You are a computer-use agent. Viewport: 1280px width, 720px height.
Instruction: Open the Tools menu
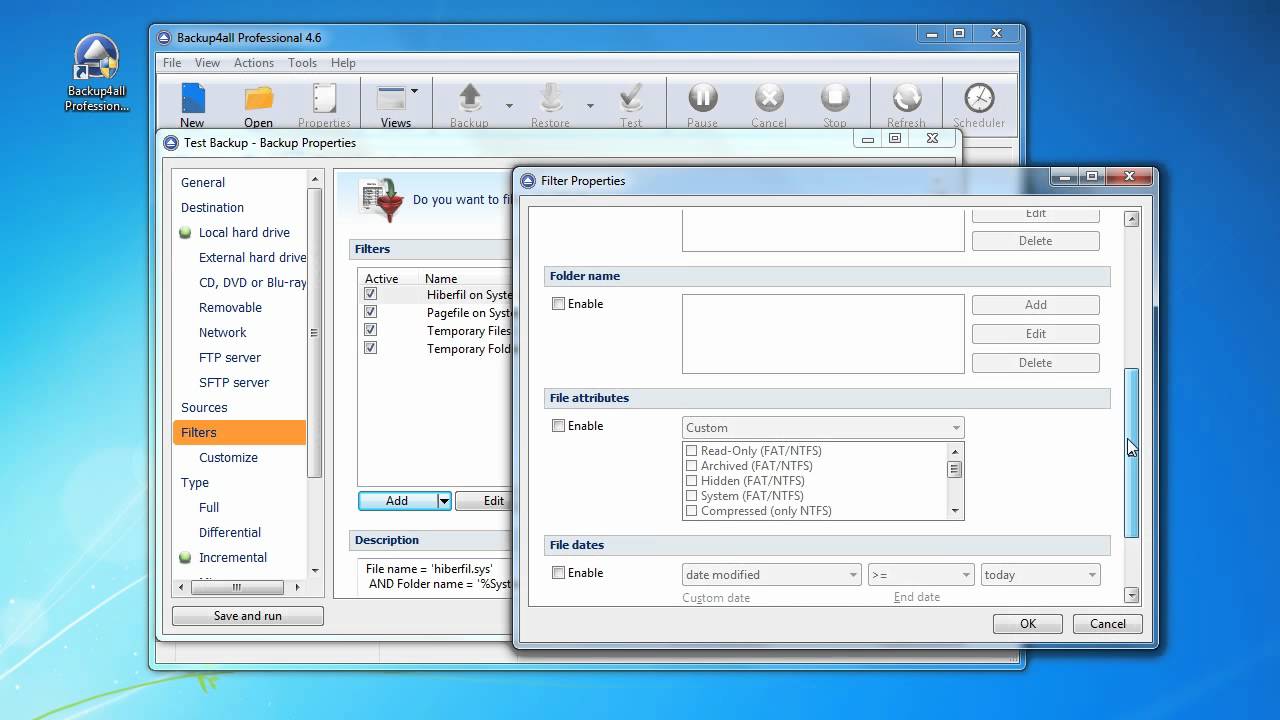coord(302,63)
